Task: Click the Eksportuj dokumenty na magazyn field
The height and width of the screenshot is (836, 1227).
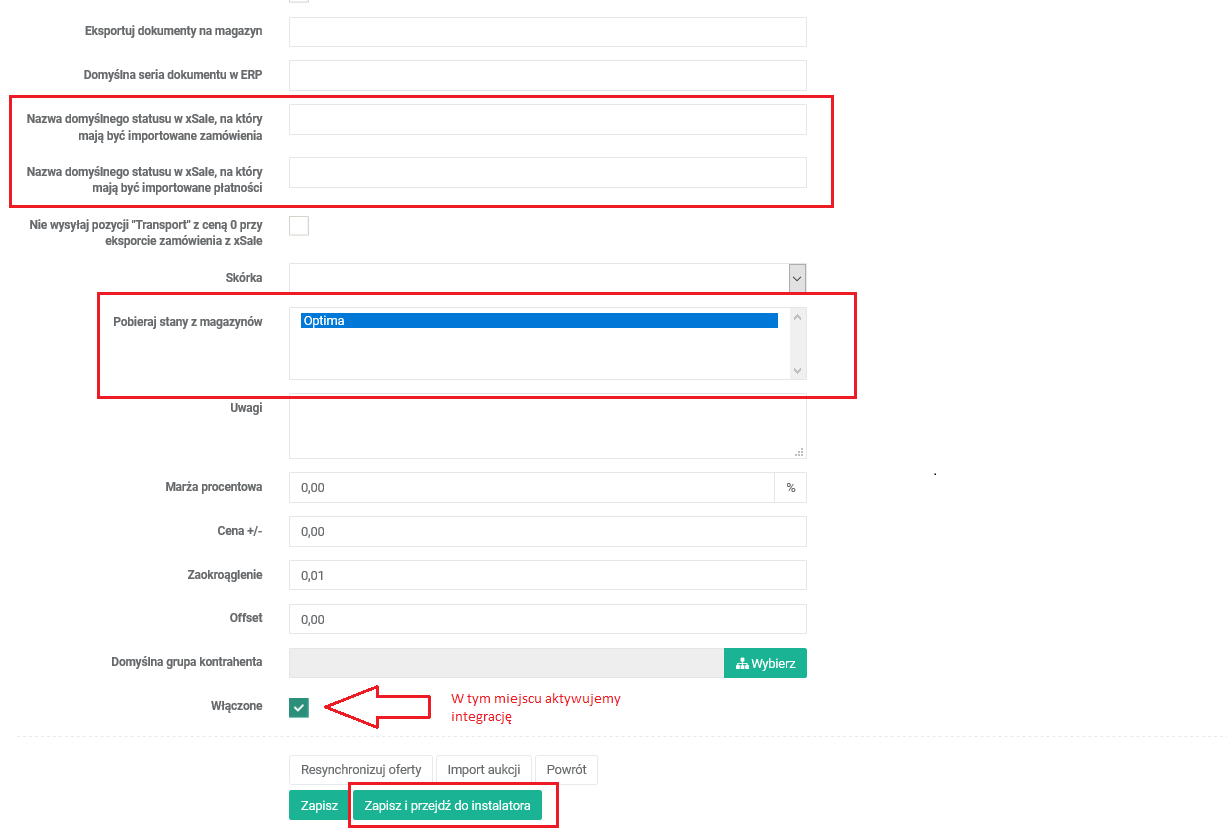Action: pos(547,32)
